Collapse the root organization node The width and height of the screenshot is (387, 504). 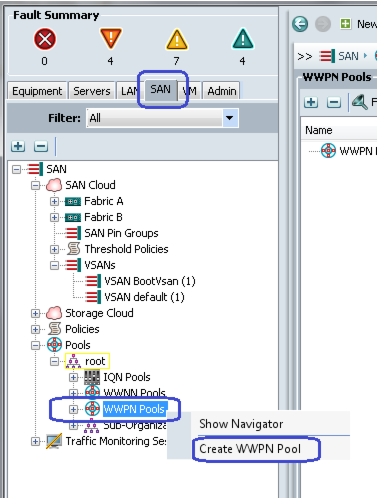(x=54, y=361)
